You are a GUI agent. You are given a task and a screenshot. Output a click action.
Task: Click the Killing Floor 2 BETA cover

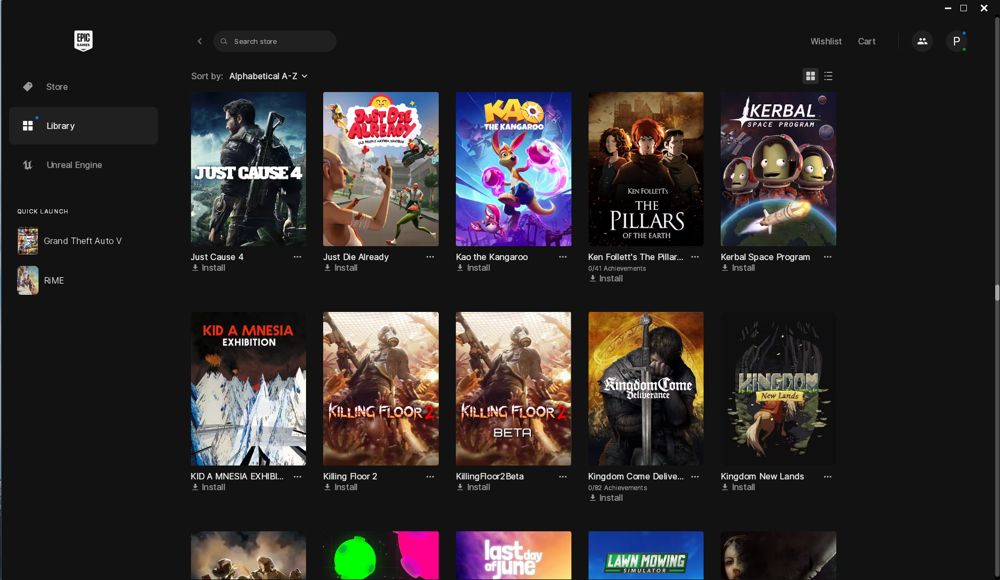[513, 389]
